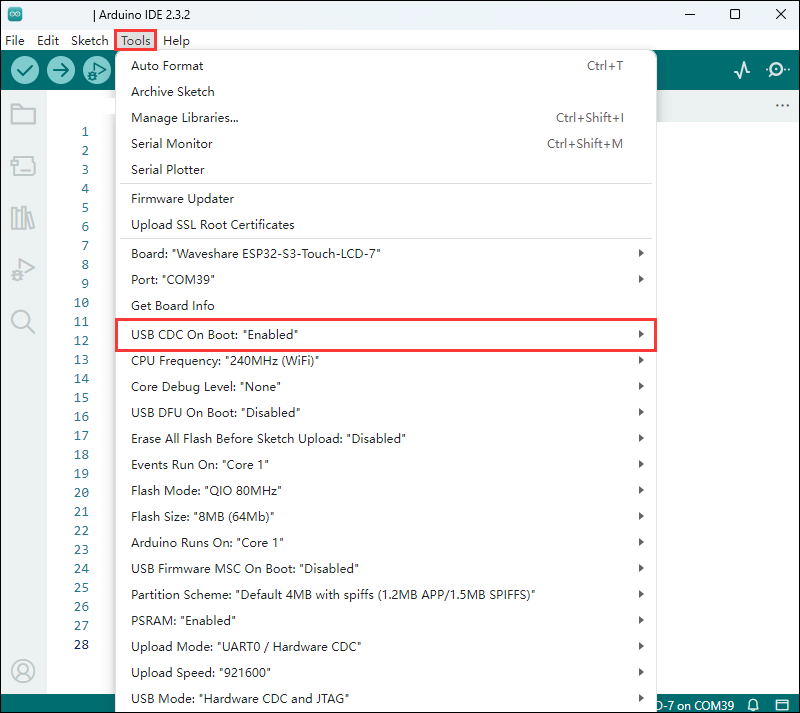Image resolution: width=800 pixels, height=713 pixels.
Task: Open the Library Manager books icon
Action: tap(23, 218)
